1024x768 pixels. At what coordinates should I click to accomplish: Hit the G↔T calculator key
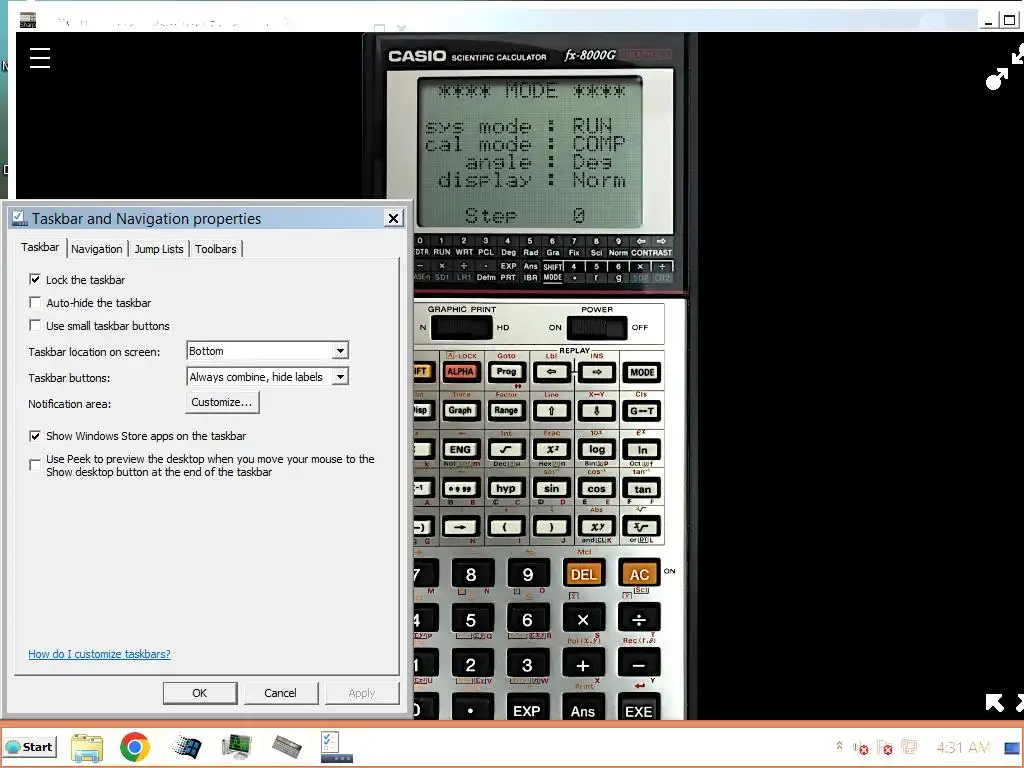[x=641, y=411]
